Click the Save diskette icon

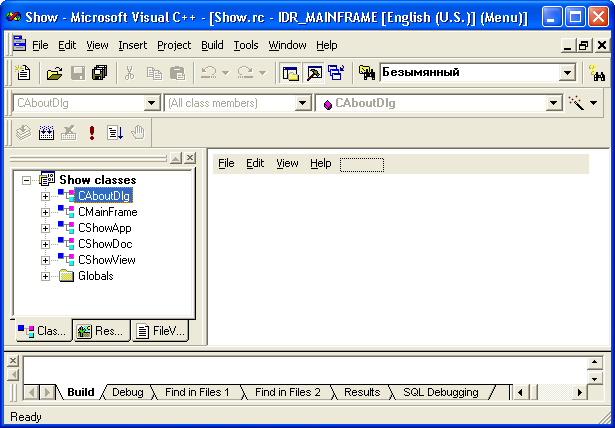(78, 73)
